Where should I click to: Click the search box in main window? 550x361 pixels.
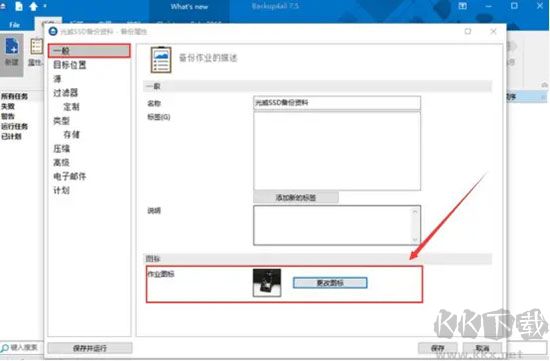[x=22, y=348]
